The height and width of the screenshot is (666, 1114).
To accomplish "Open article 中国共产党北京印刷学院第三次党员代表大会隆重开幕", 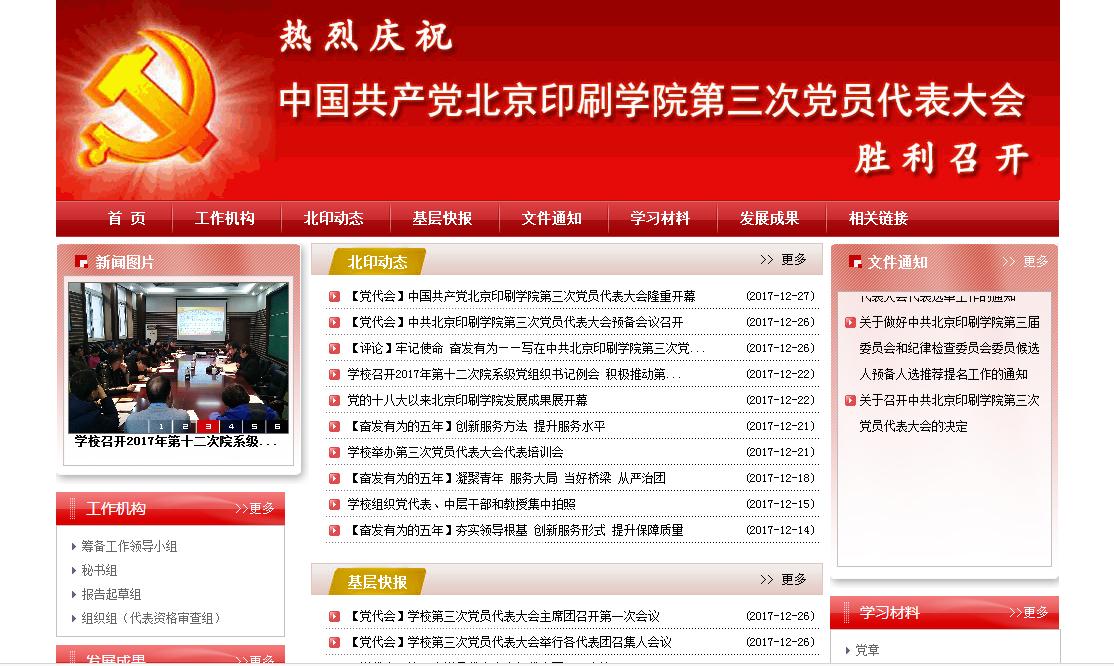I will 521,296.
